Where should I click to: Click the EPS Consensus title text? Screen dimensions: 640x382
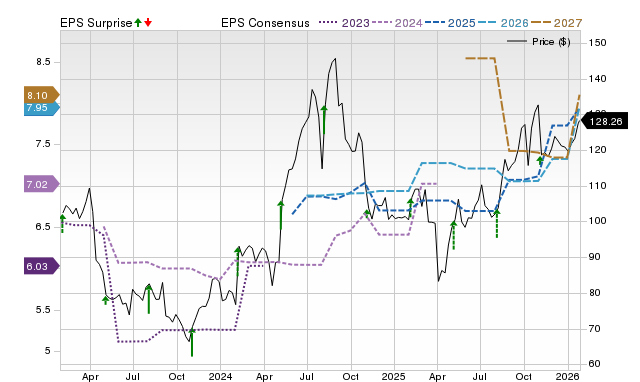(x=265, y=23)
